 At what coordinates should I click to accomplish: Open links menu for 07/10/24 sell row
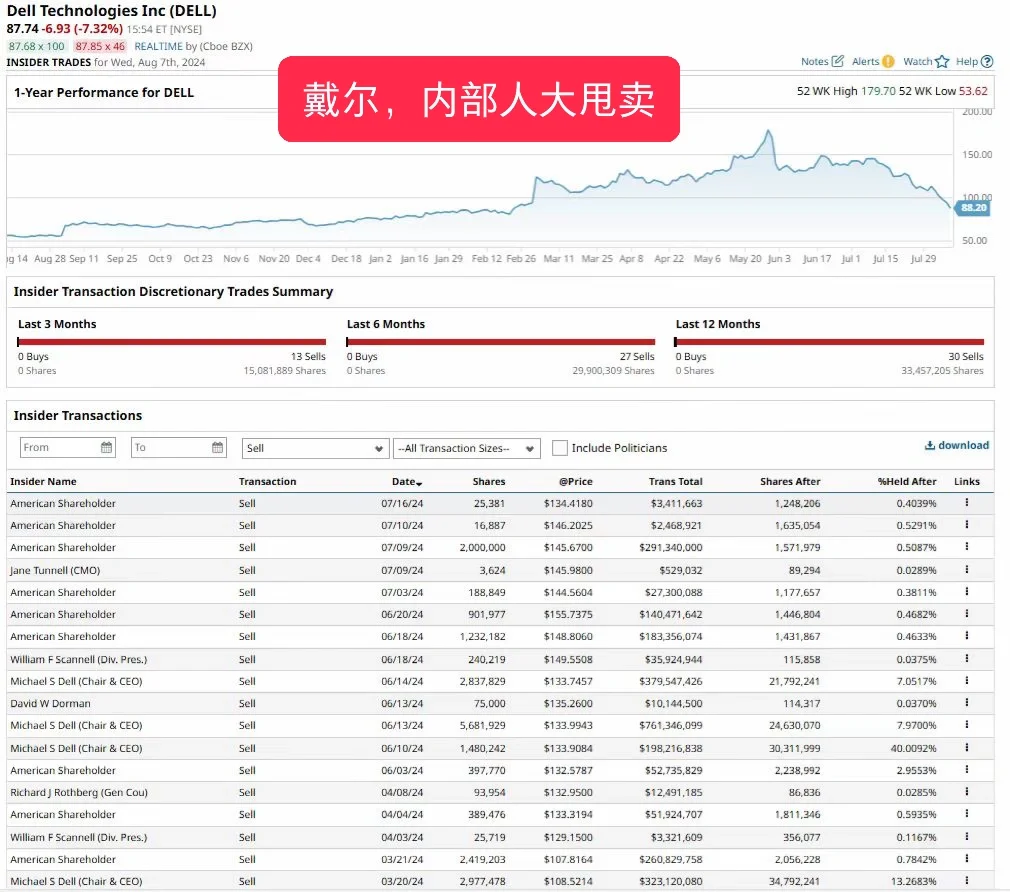click(x=967, y=525)
